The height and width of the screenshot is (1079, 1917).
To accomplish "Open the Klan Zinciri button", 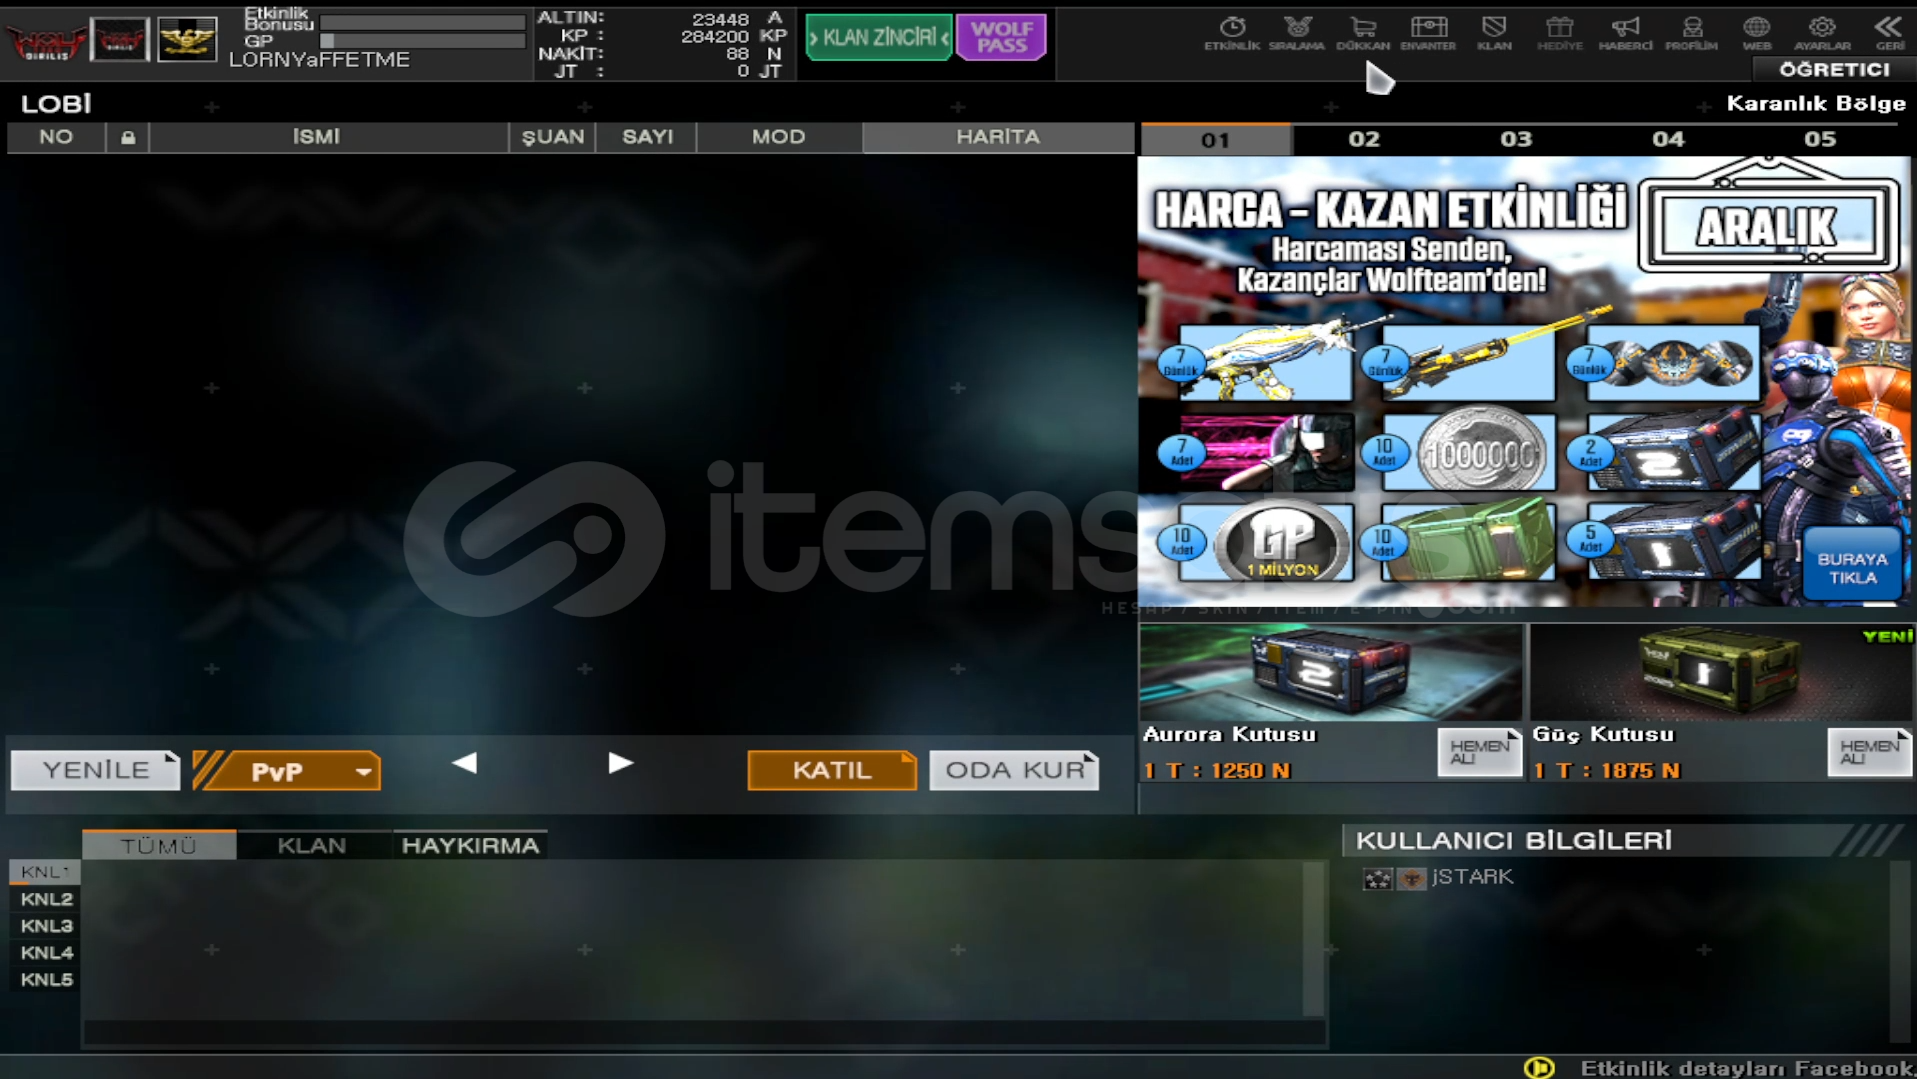I will (879, 38).
